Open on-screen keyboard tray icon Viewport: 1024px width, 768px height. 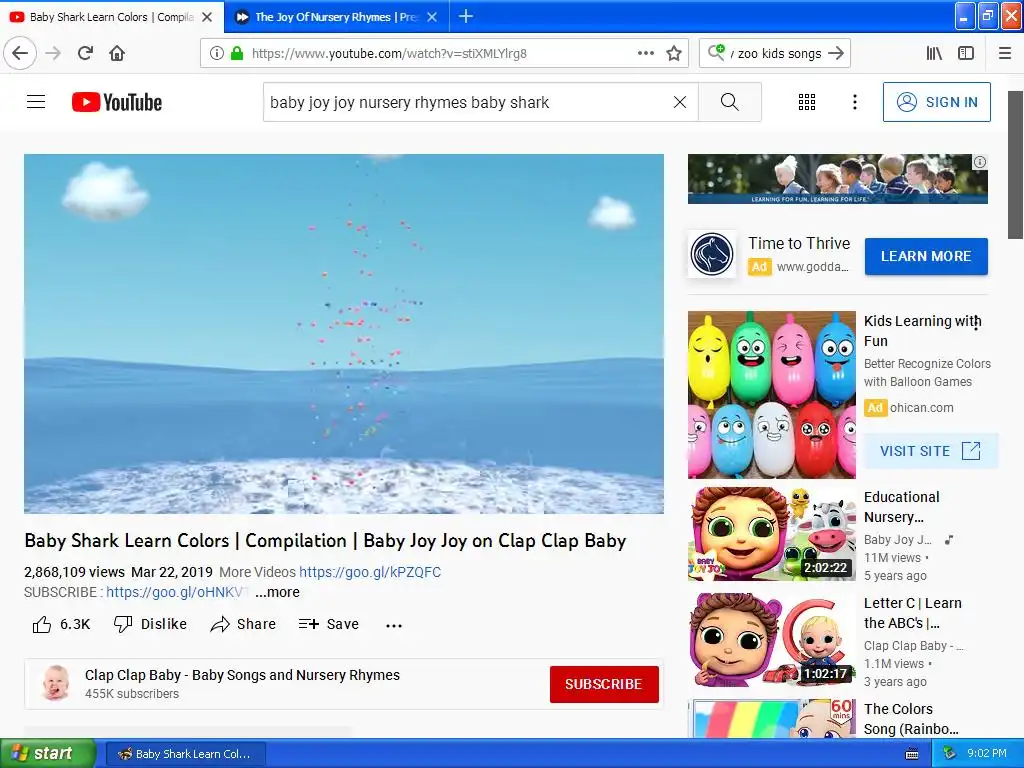coord(912,754)
